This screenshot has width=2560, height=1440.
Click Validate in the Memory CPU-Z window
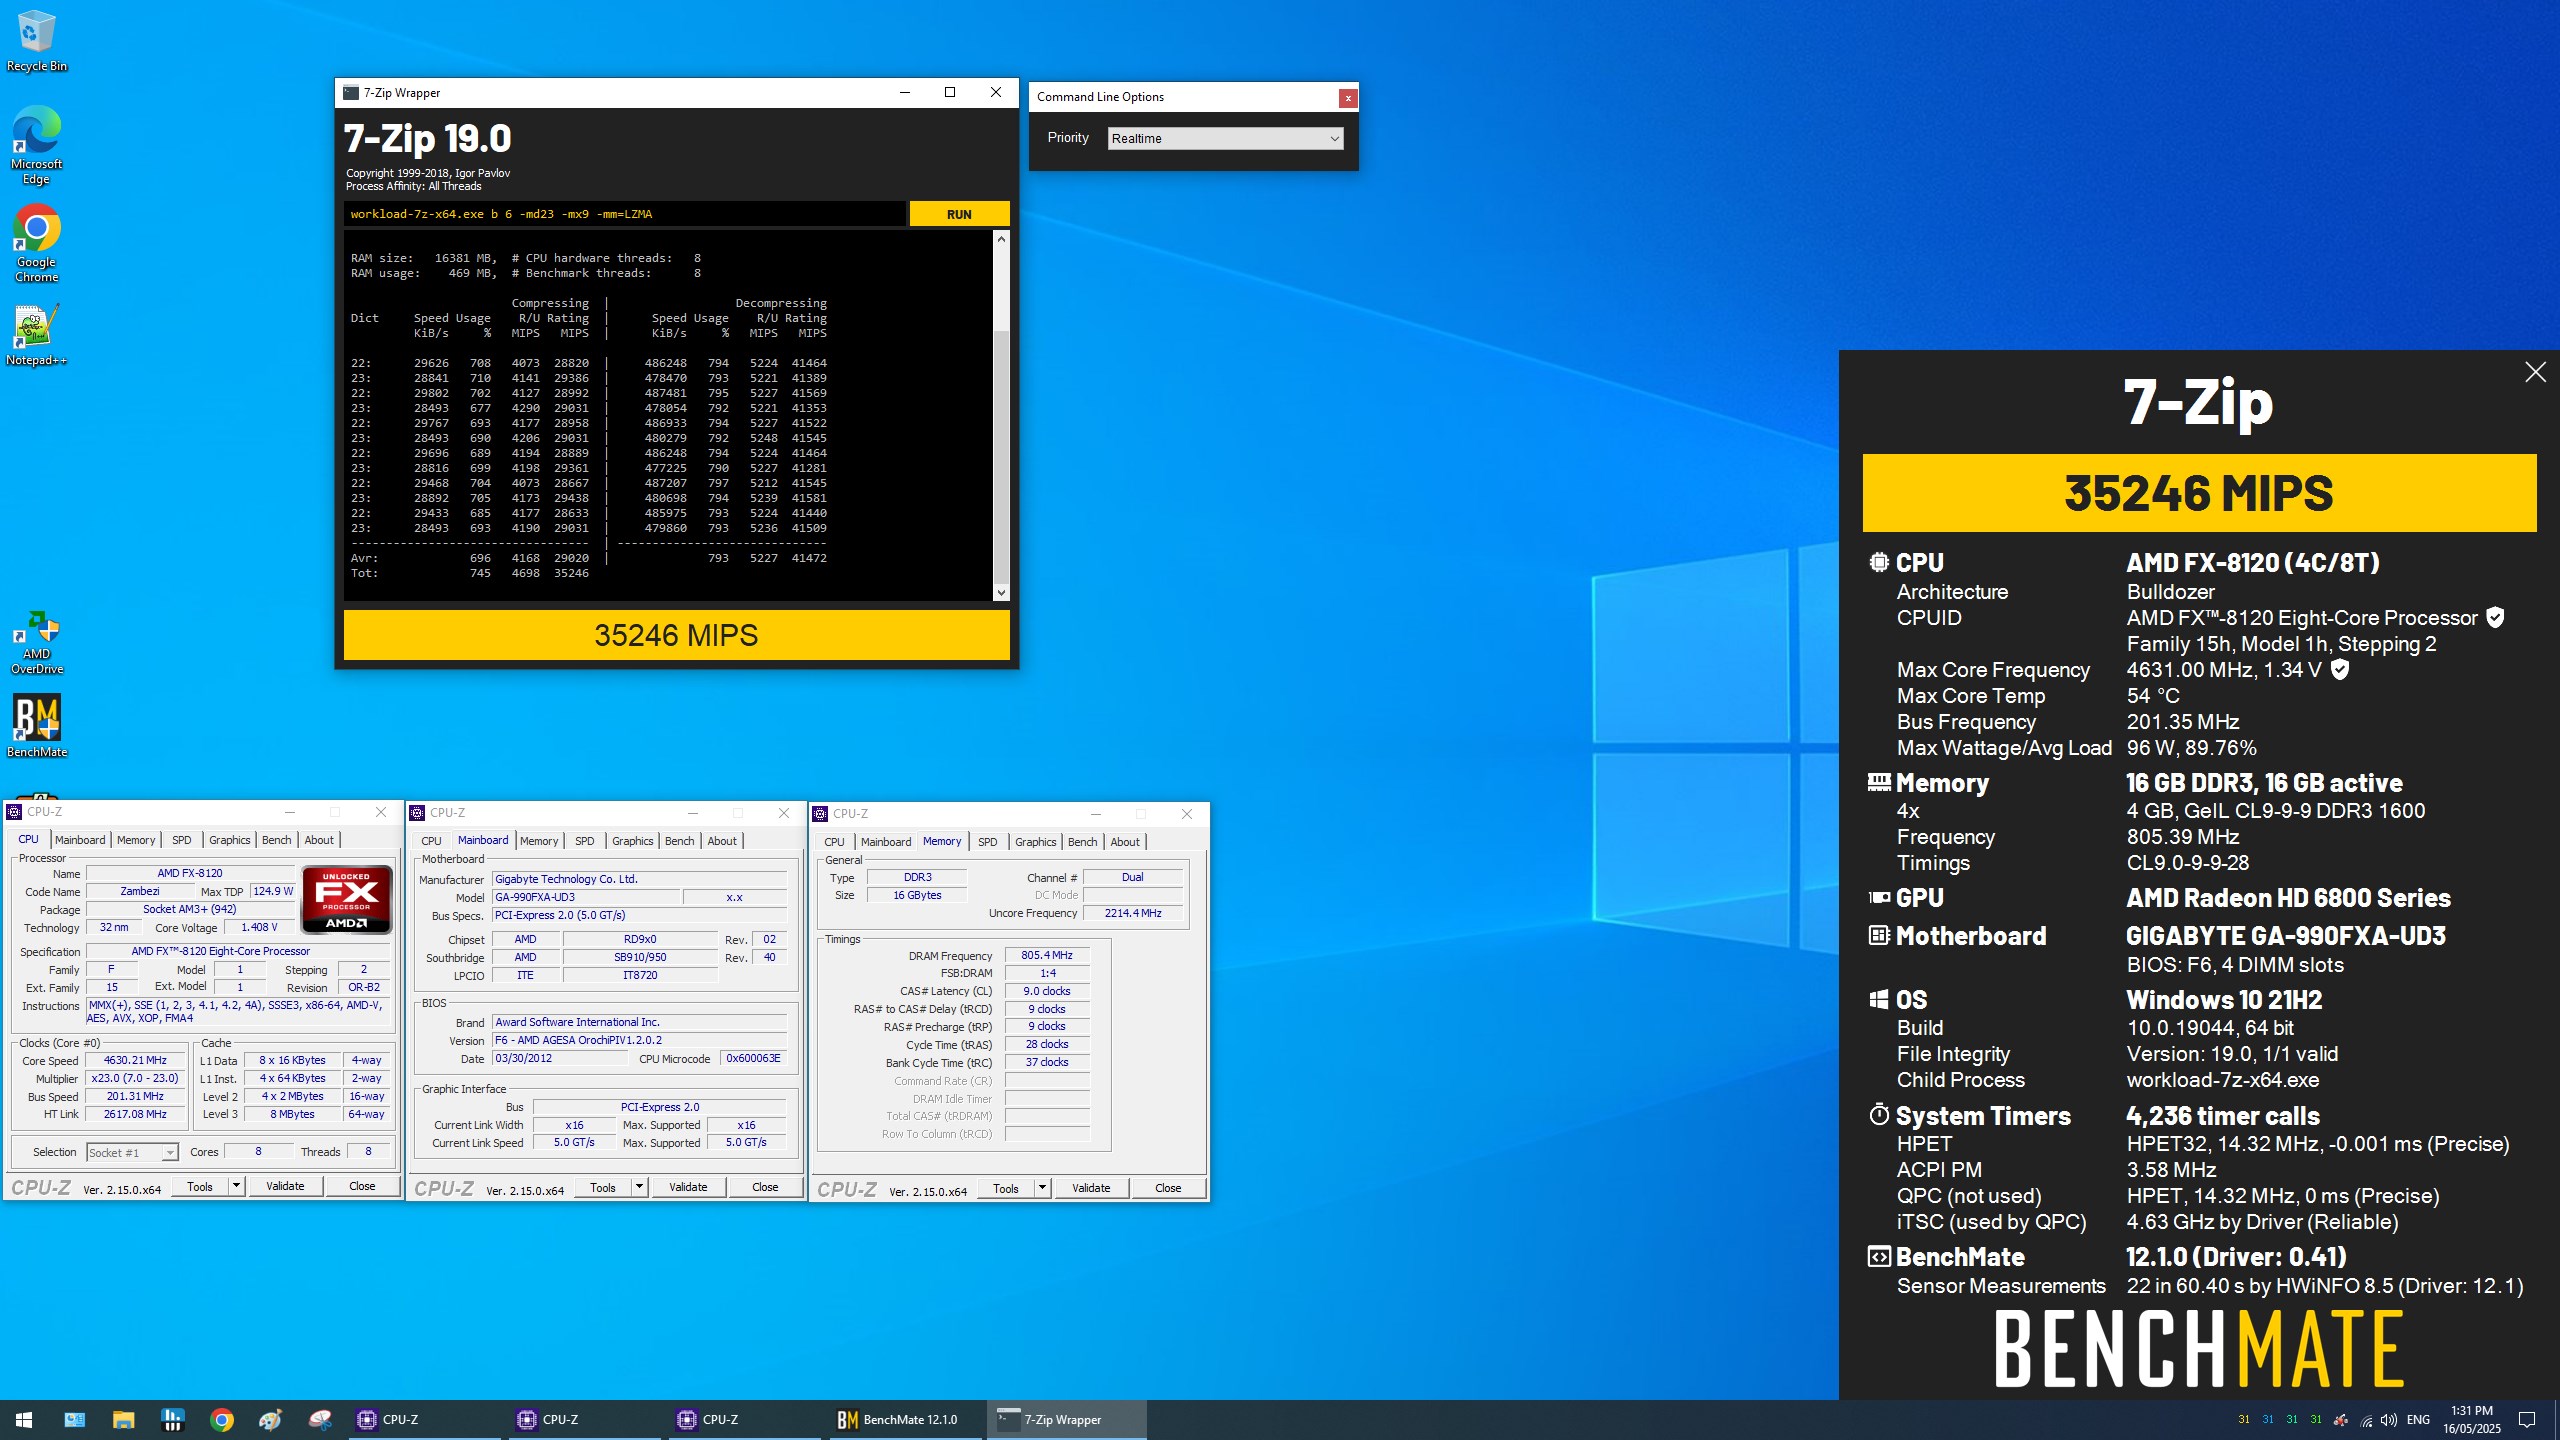[1091, 1188]
